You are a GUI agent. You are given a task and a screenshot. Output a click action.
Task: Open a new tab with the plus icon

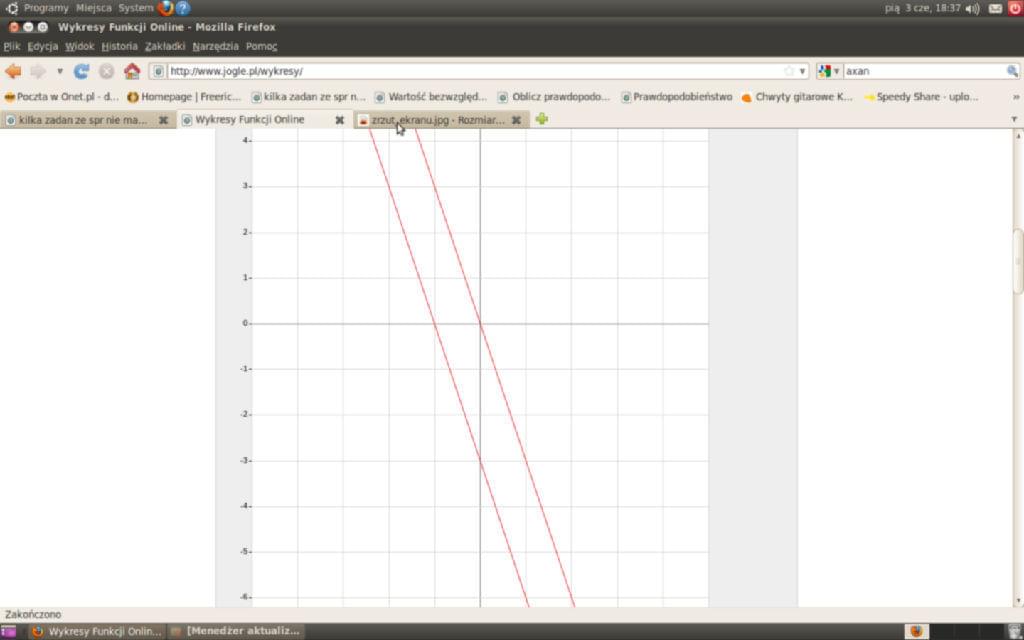(542, 119)
